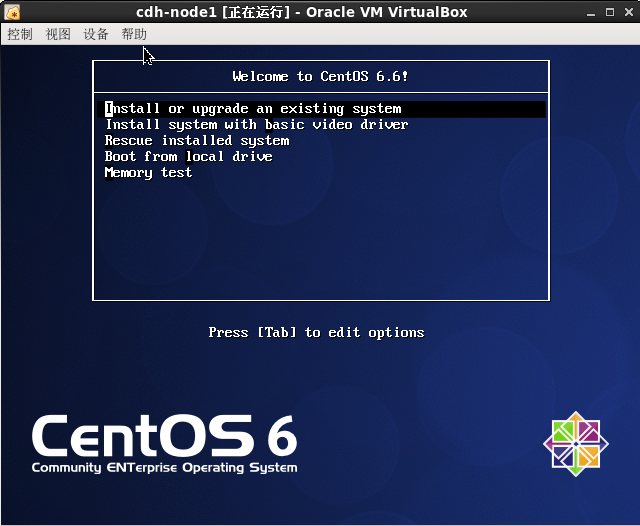The height and width of the screenshot is (526, 640).
Task: Open the 控制 menu
Action: coord(20,34)
